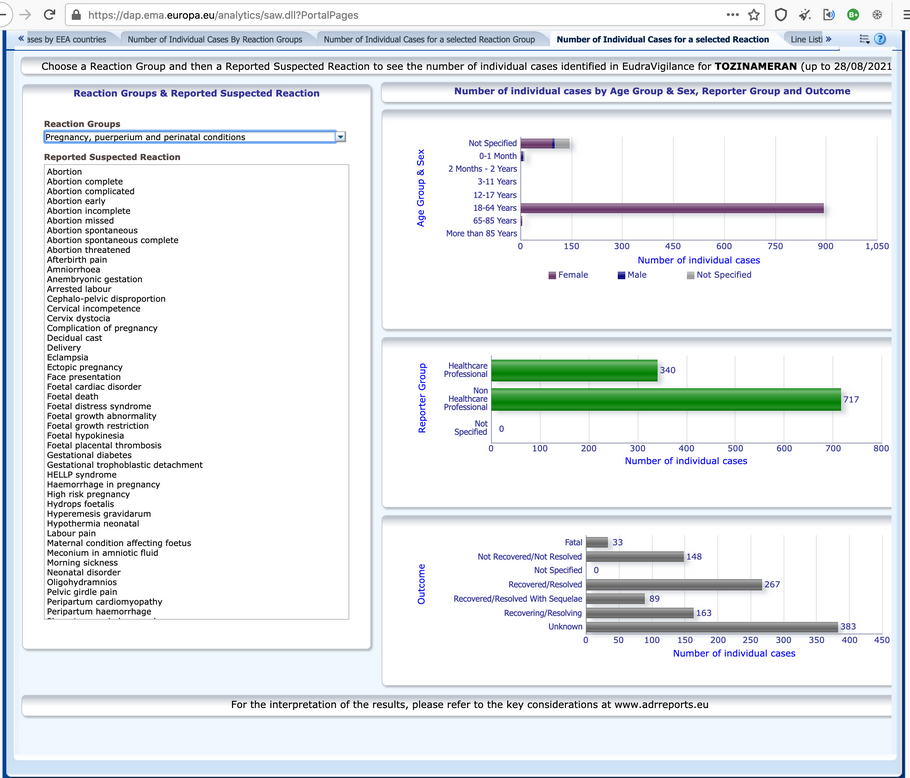The height and width of the screenshot is (778, 910).
Task: Select HELLP syndrome reaction
Action: coord(82,475)
